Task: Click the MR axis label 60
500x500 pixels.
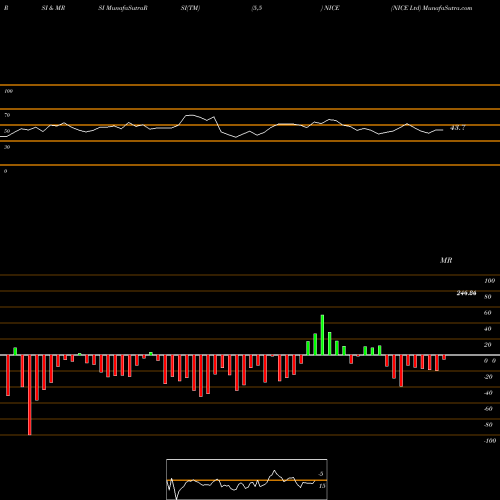Action: click(488, 313)
